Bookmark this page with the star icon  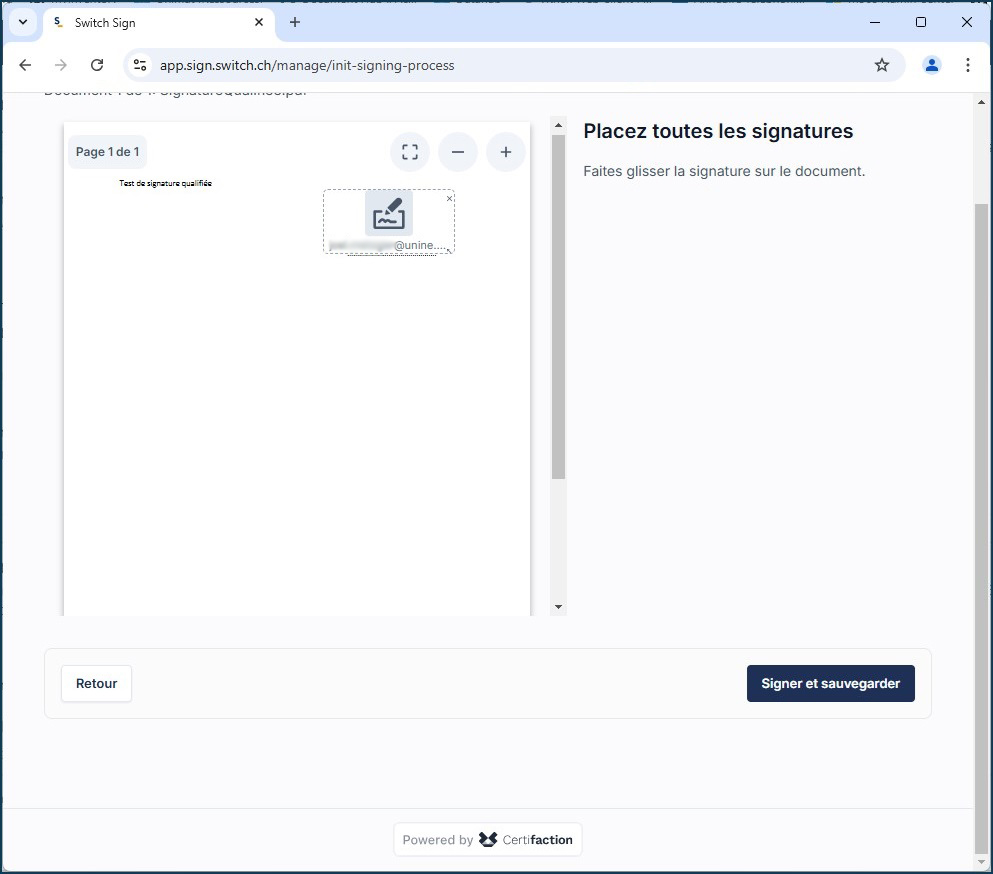[x=882, y=65]
